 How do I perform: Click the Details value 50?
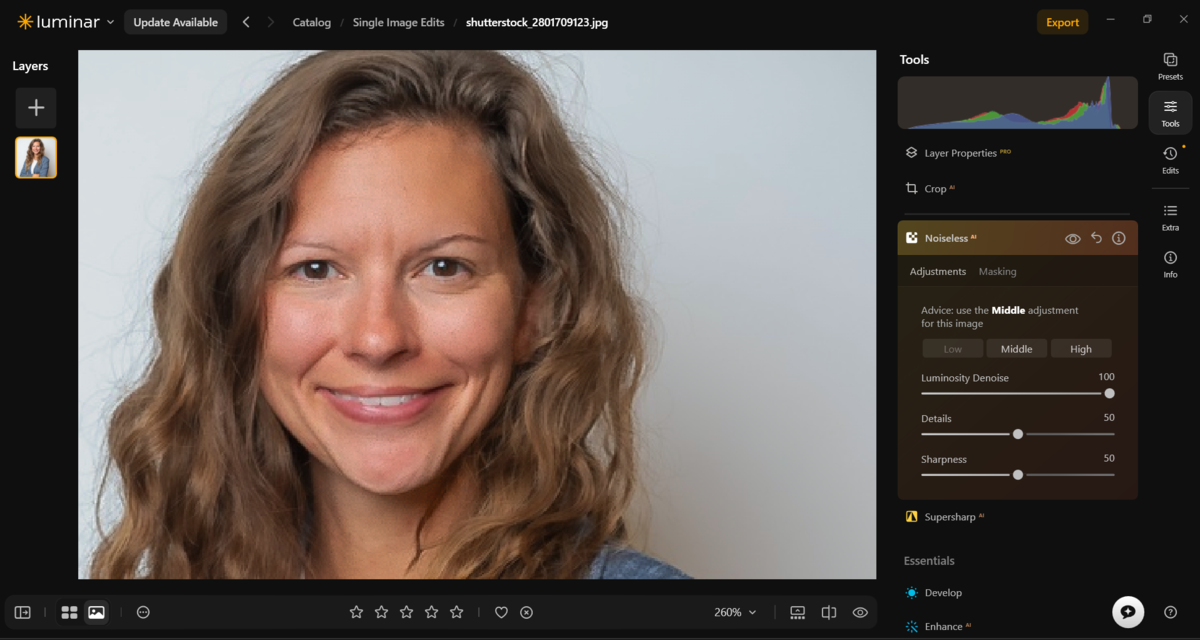1109,418
